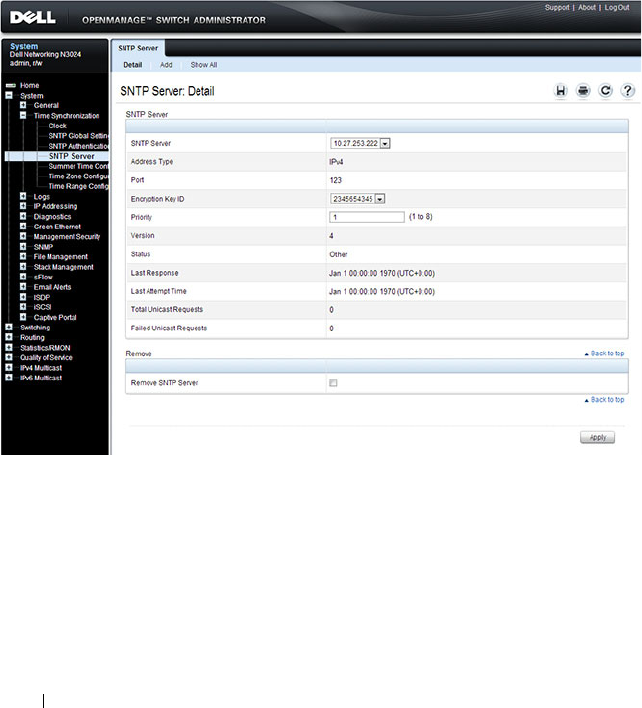Expand the Email Alerts node
The width and height of the screenshot is (642, 708).
coord(23,287)
